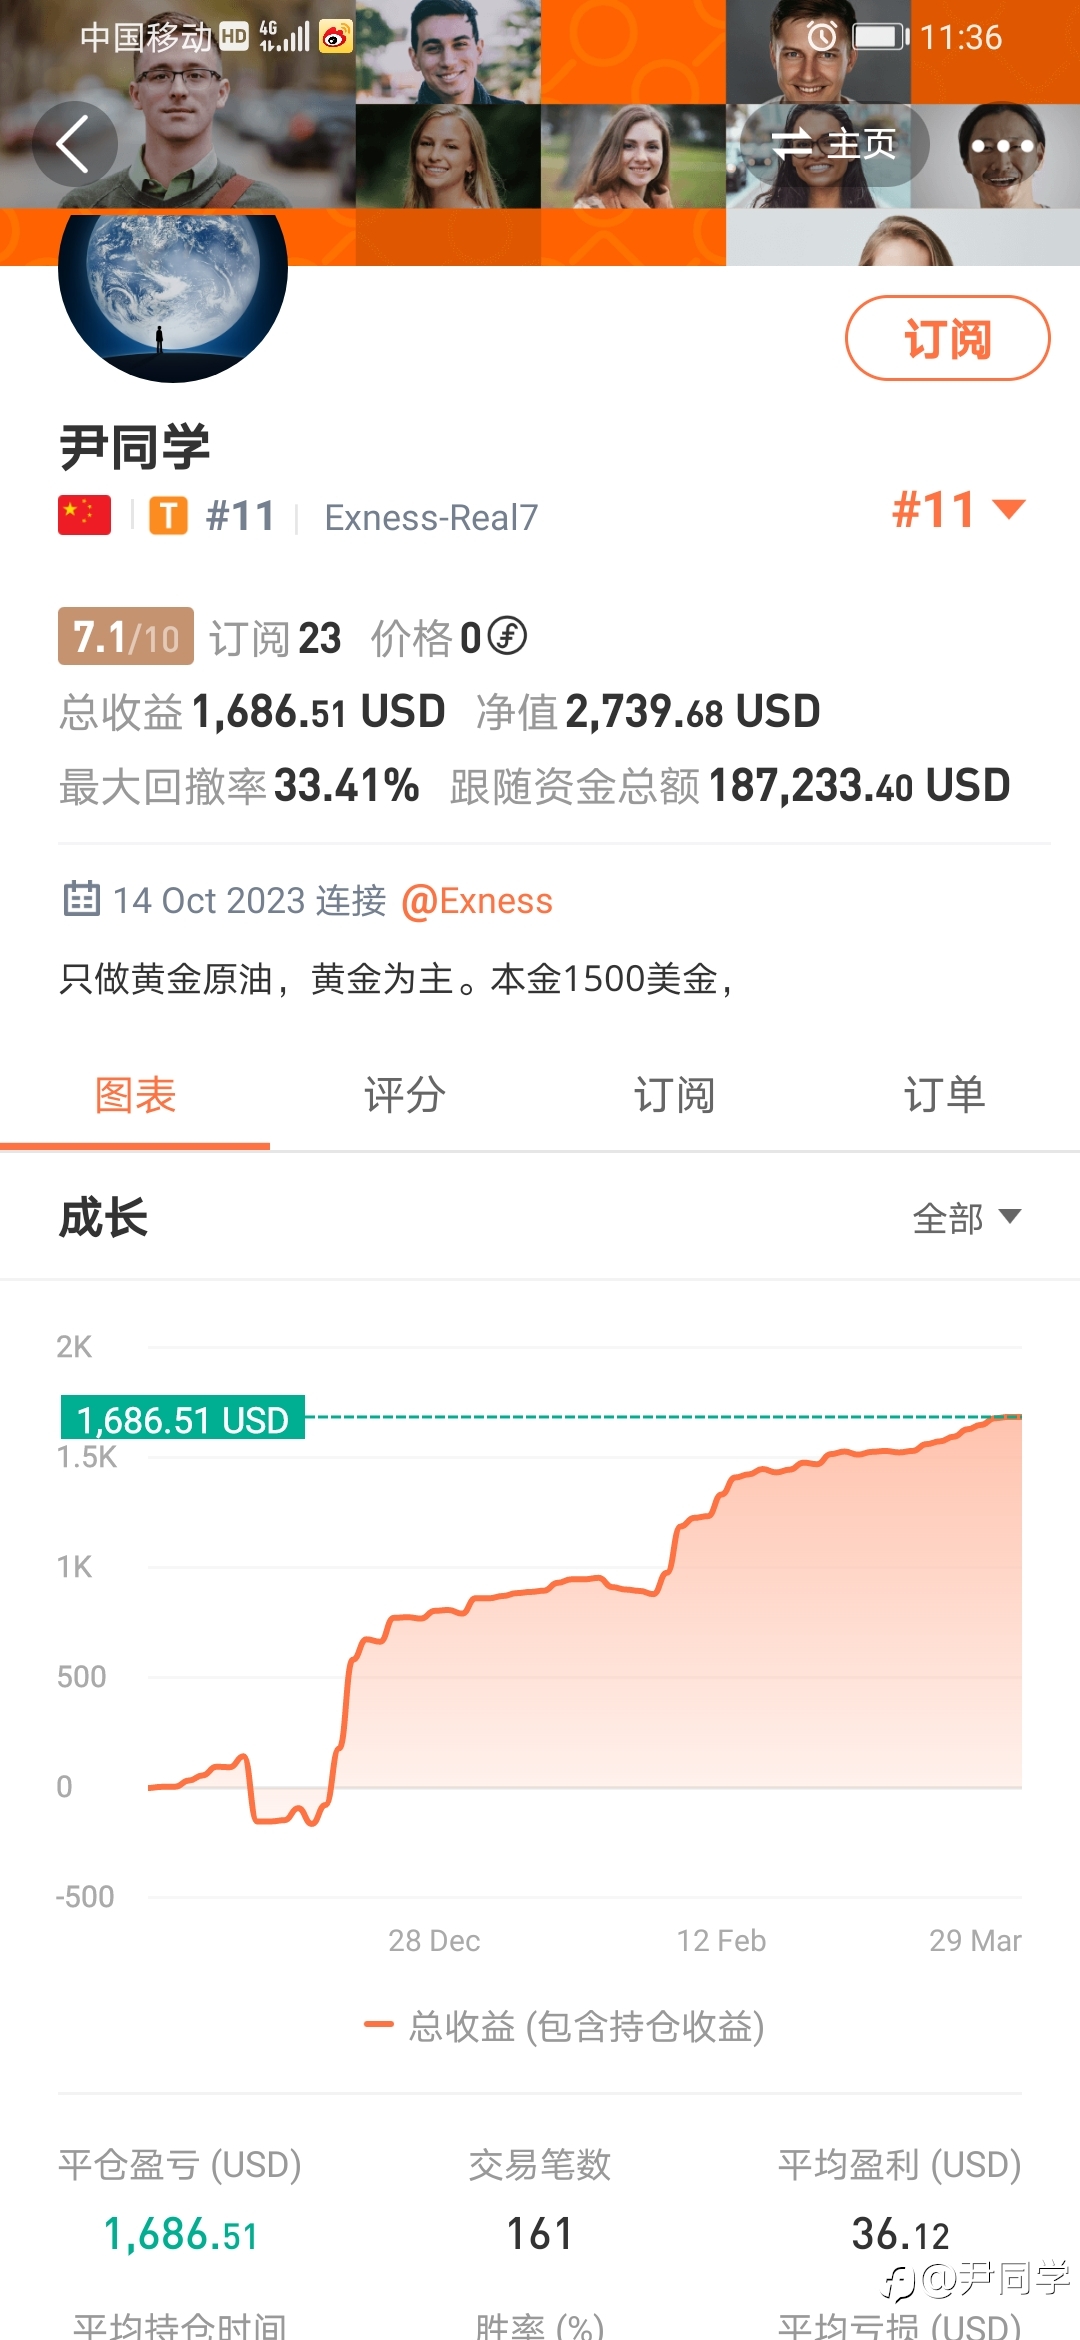
Task: Open the 订阅 tab in the tab bar
Action: click(675, 1095)
